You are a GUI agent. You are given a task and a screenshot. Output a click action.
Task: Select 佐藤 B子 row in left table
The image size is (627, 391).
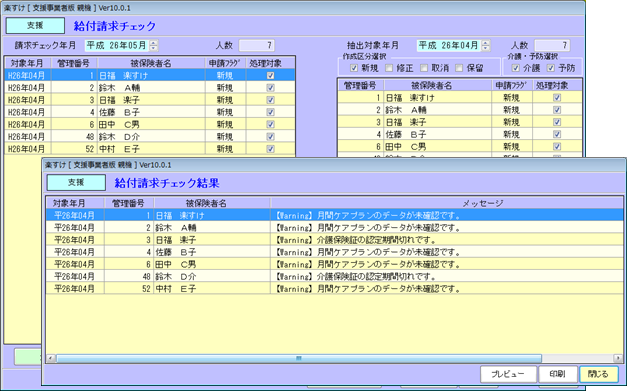[x=150, y=112]
